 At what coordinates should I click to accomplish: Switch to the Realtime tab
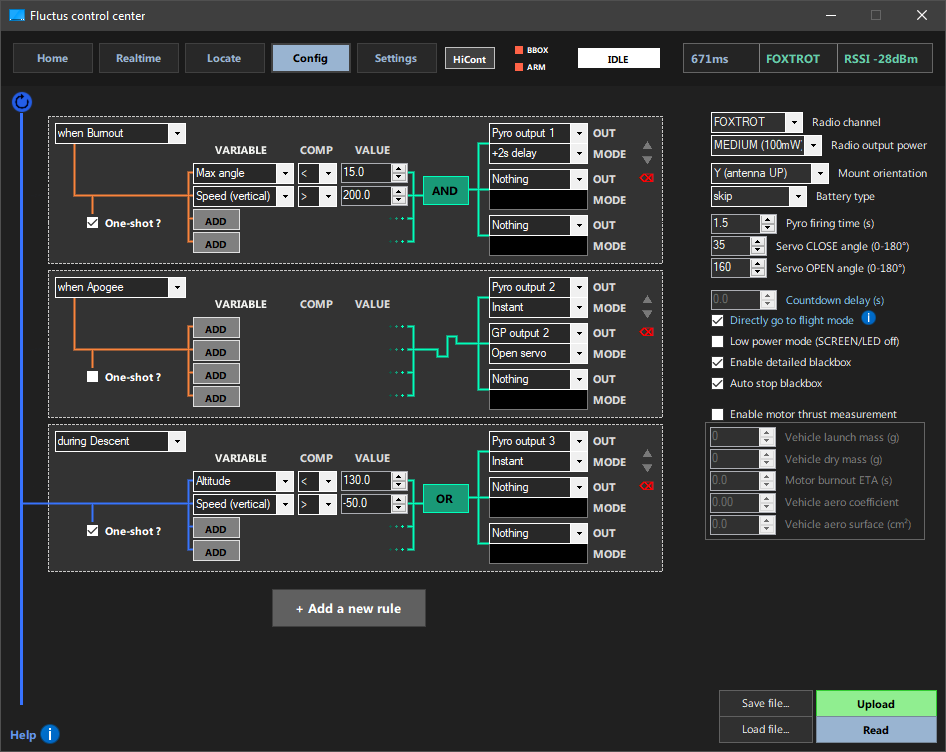(138, 58)
